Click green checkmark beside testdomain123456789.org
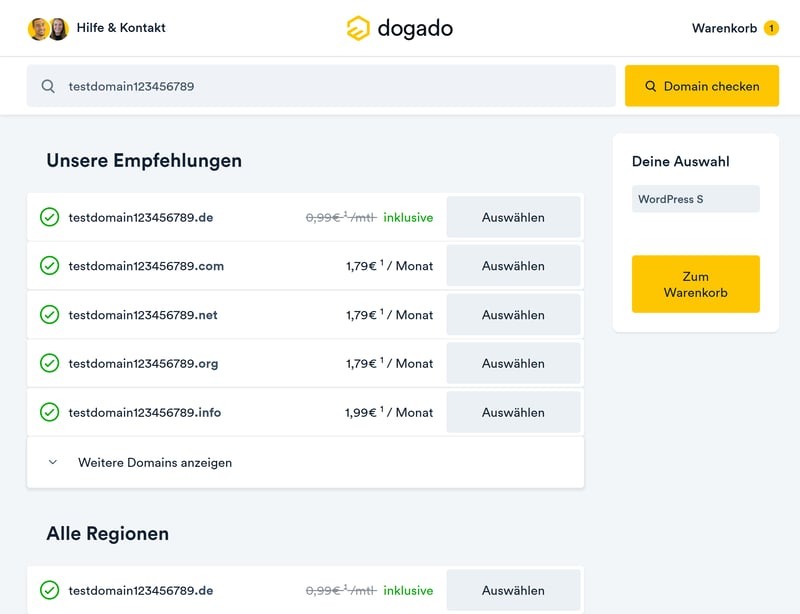800x614 pixels. click(49, 363)
